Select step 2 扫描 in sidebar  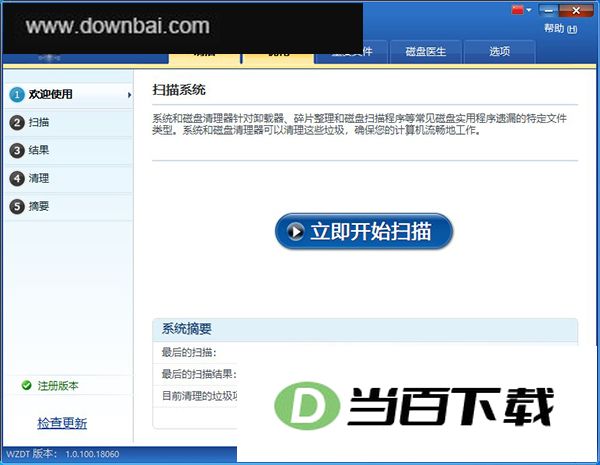pyautogui.click(x=69, y=122)
